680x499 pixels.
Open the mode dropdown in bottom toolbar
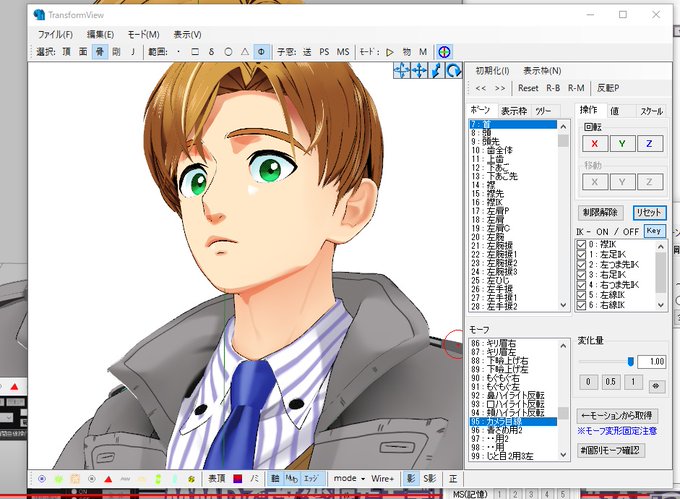[x=349, y=479]
